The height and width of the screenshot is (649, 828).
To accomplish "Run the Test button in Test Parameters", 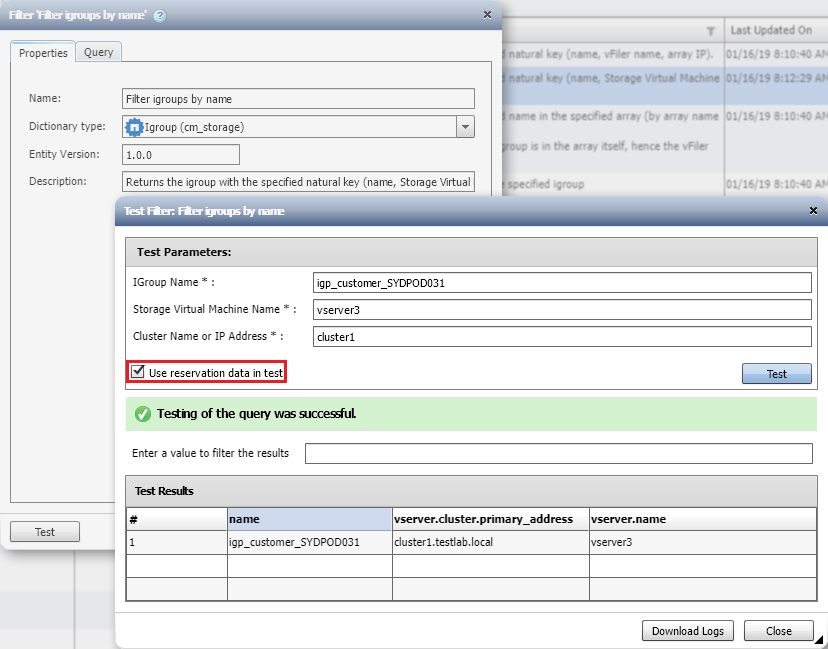I will coord(776,374).
